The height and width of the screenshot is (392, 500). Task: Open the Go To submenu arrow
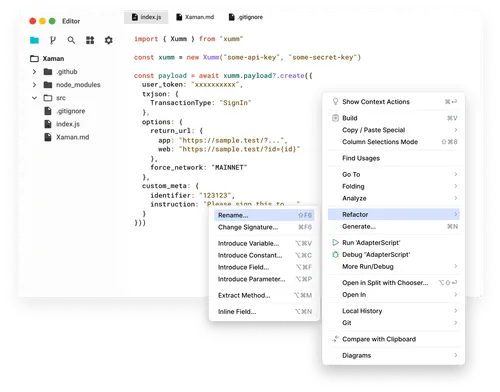point(455,174)
